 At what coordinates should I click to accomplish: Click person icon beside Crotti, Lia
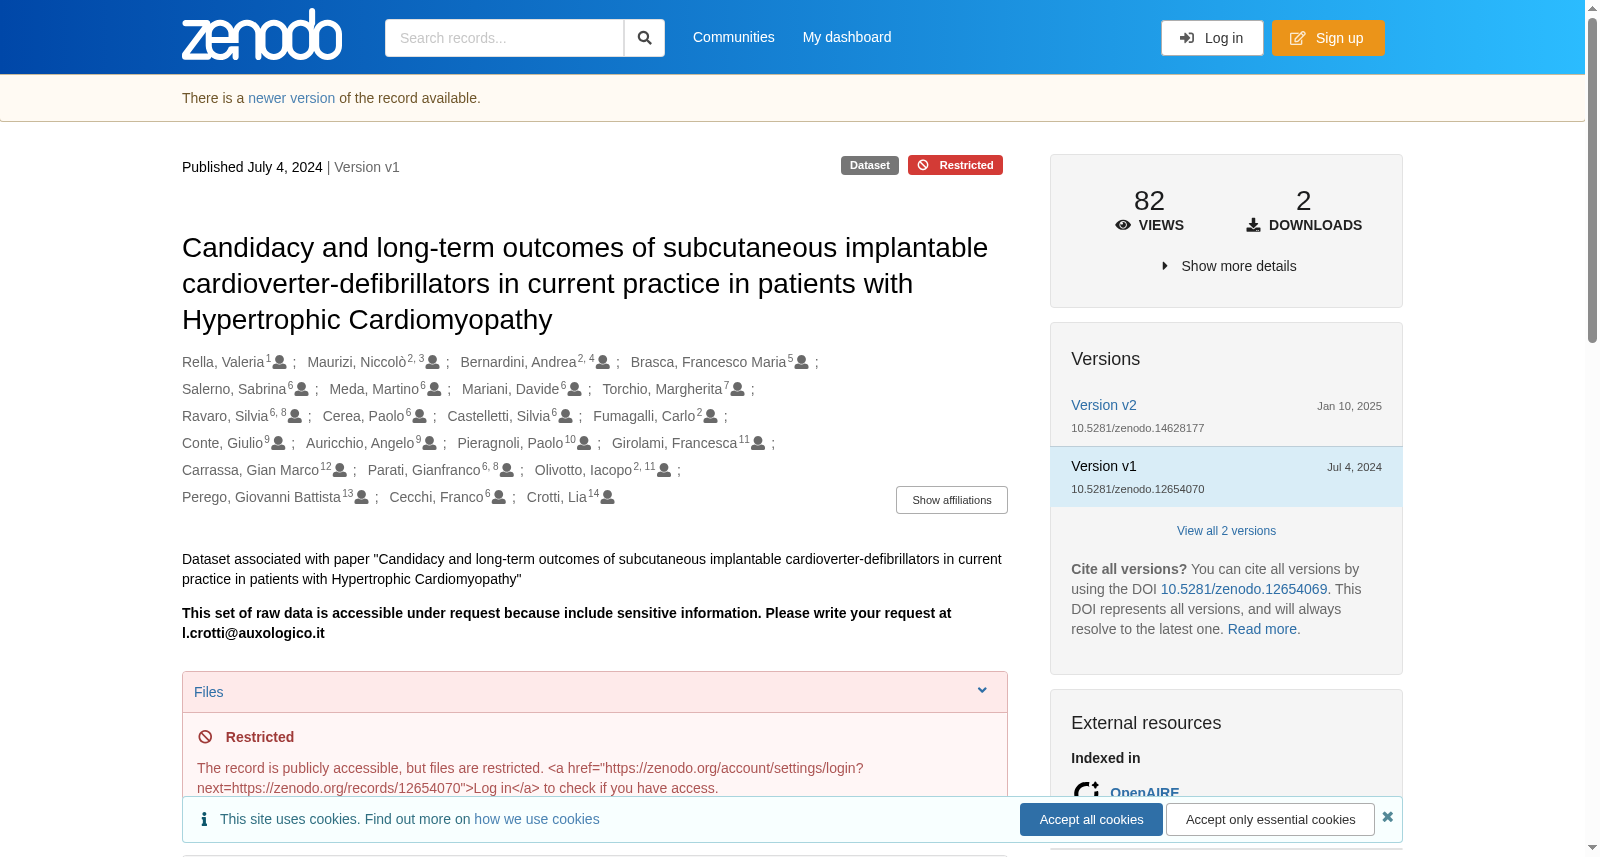(608, 497)
